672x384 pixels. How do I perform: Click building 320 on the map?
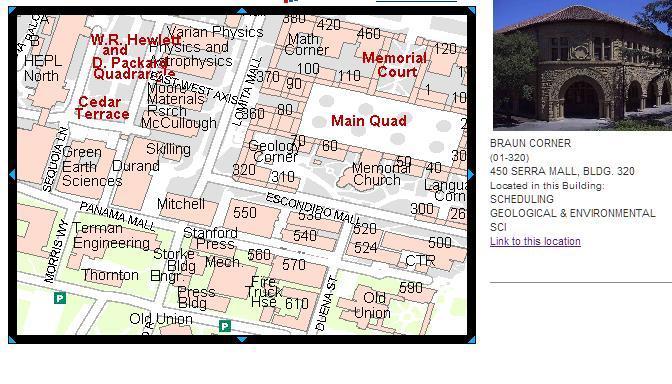point(244,170)
